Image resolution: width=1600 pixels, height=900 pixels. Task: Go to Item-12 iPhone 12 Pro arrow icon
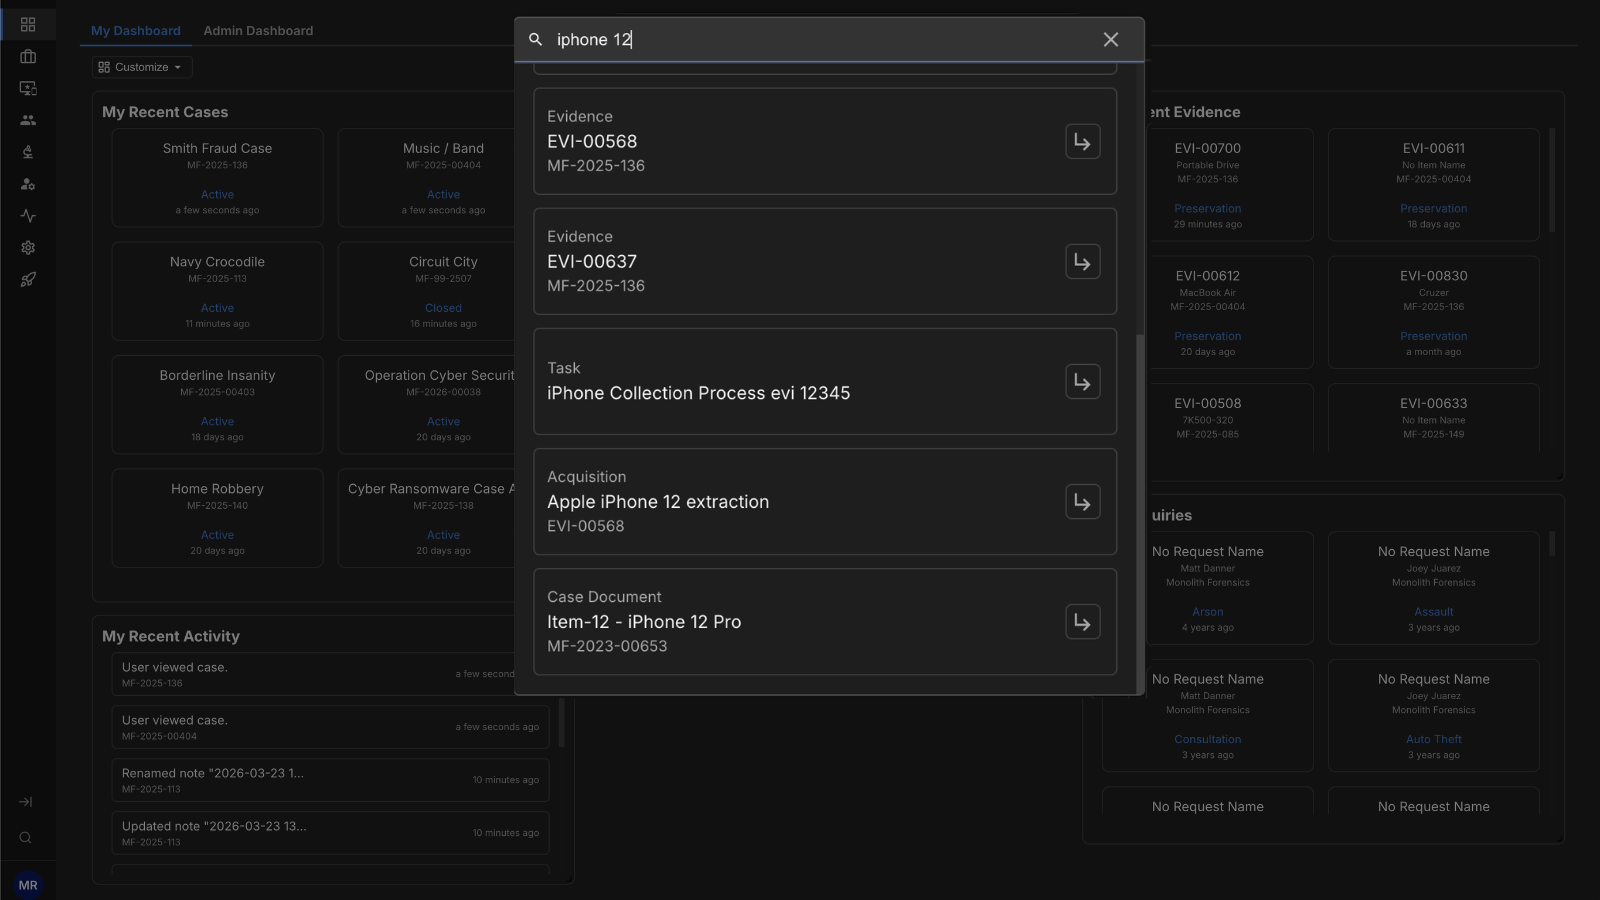(x=1083, y=622)
